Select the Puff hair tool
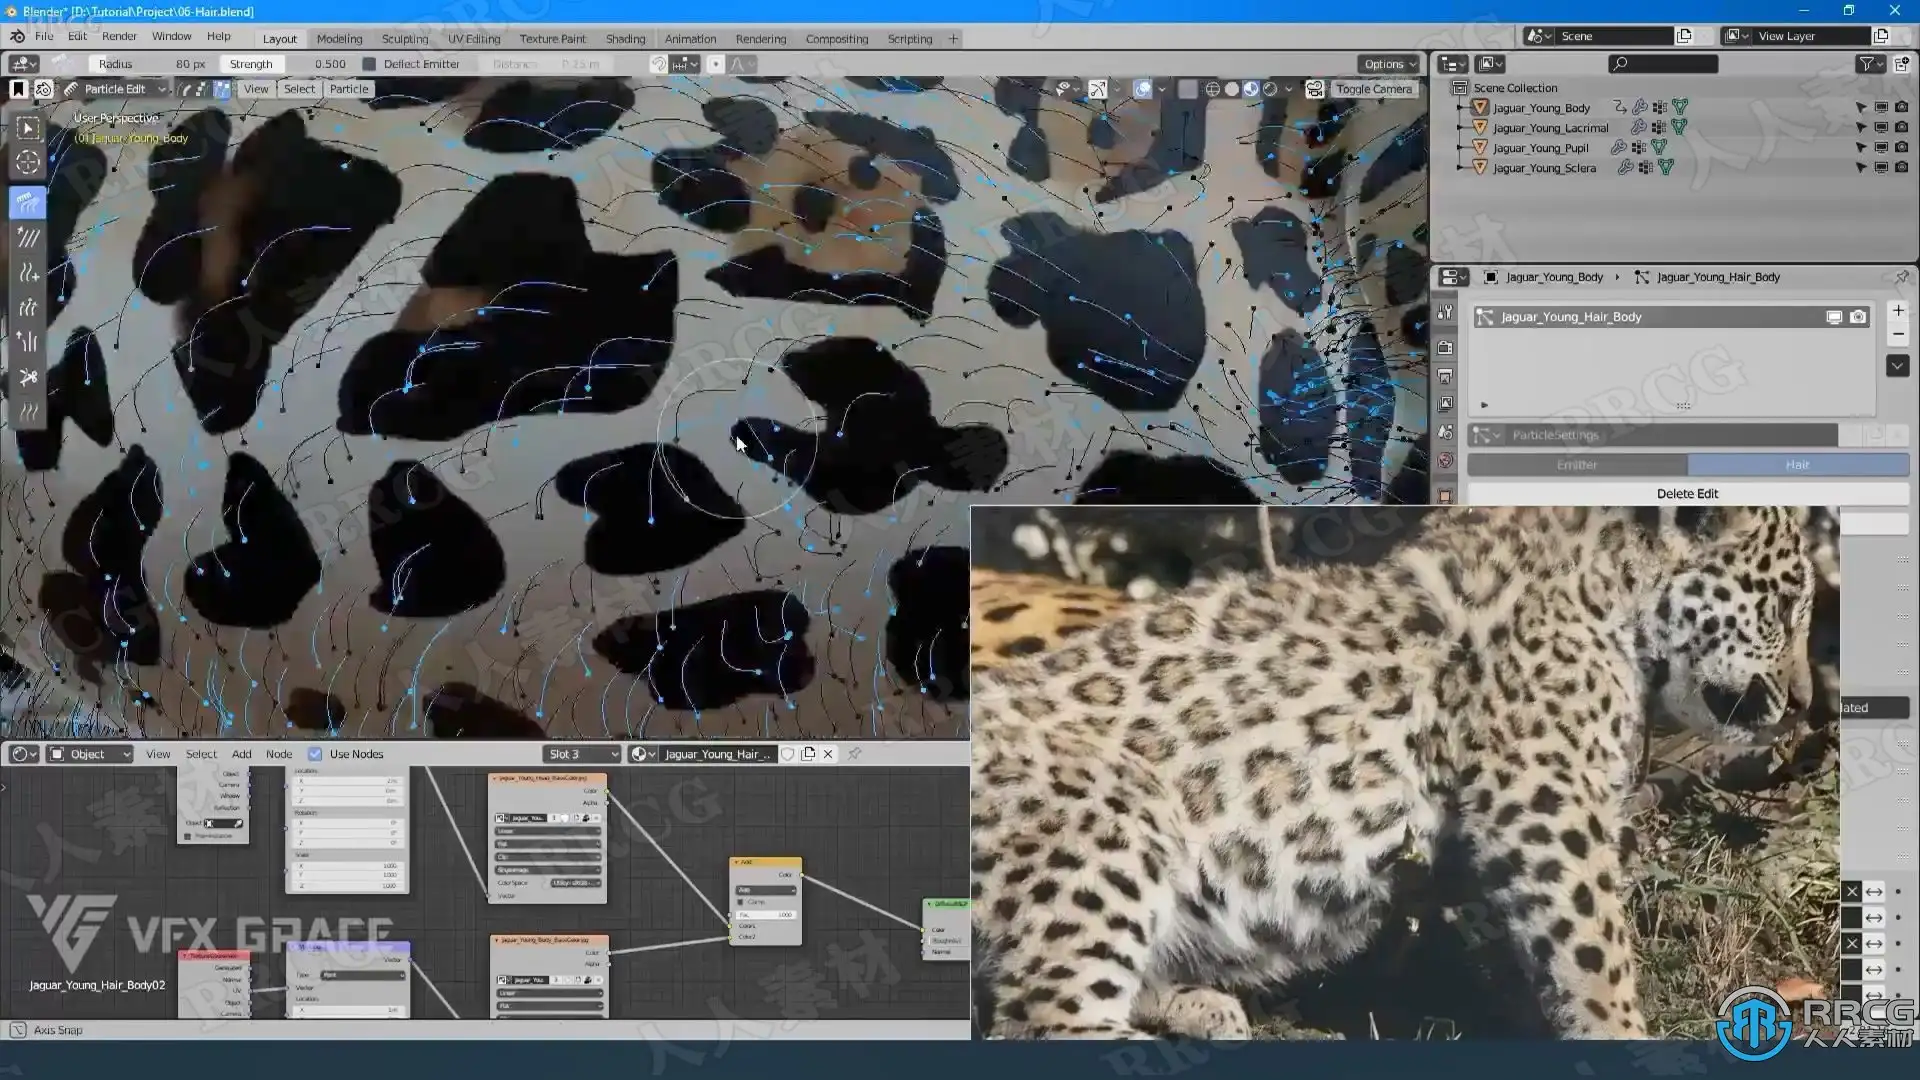Screen dimensions: 1920x1080 coord(28,342)
